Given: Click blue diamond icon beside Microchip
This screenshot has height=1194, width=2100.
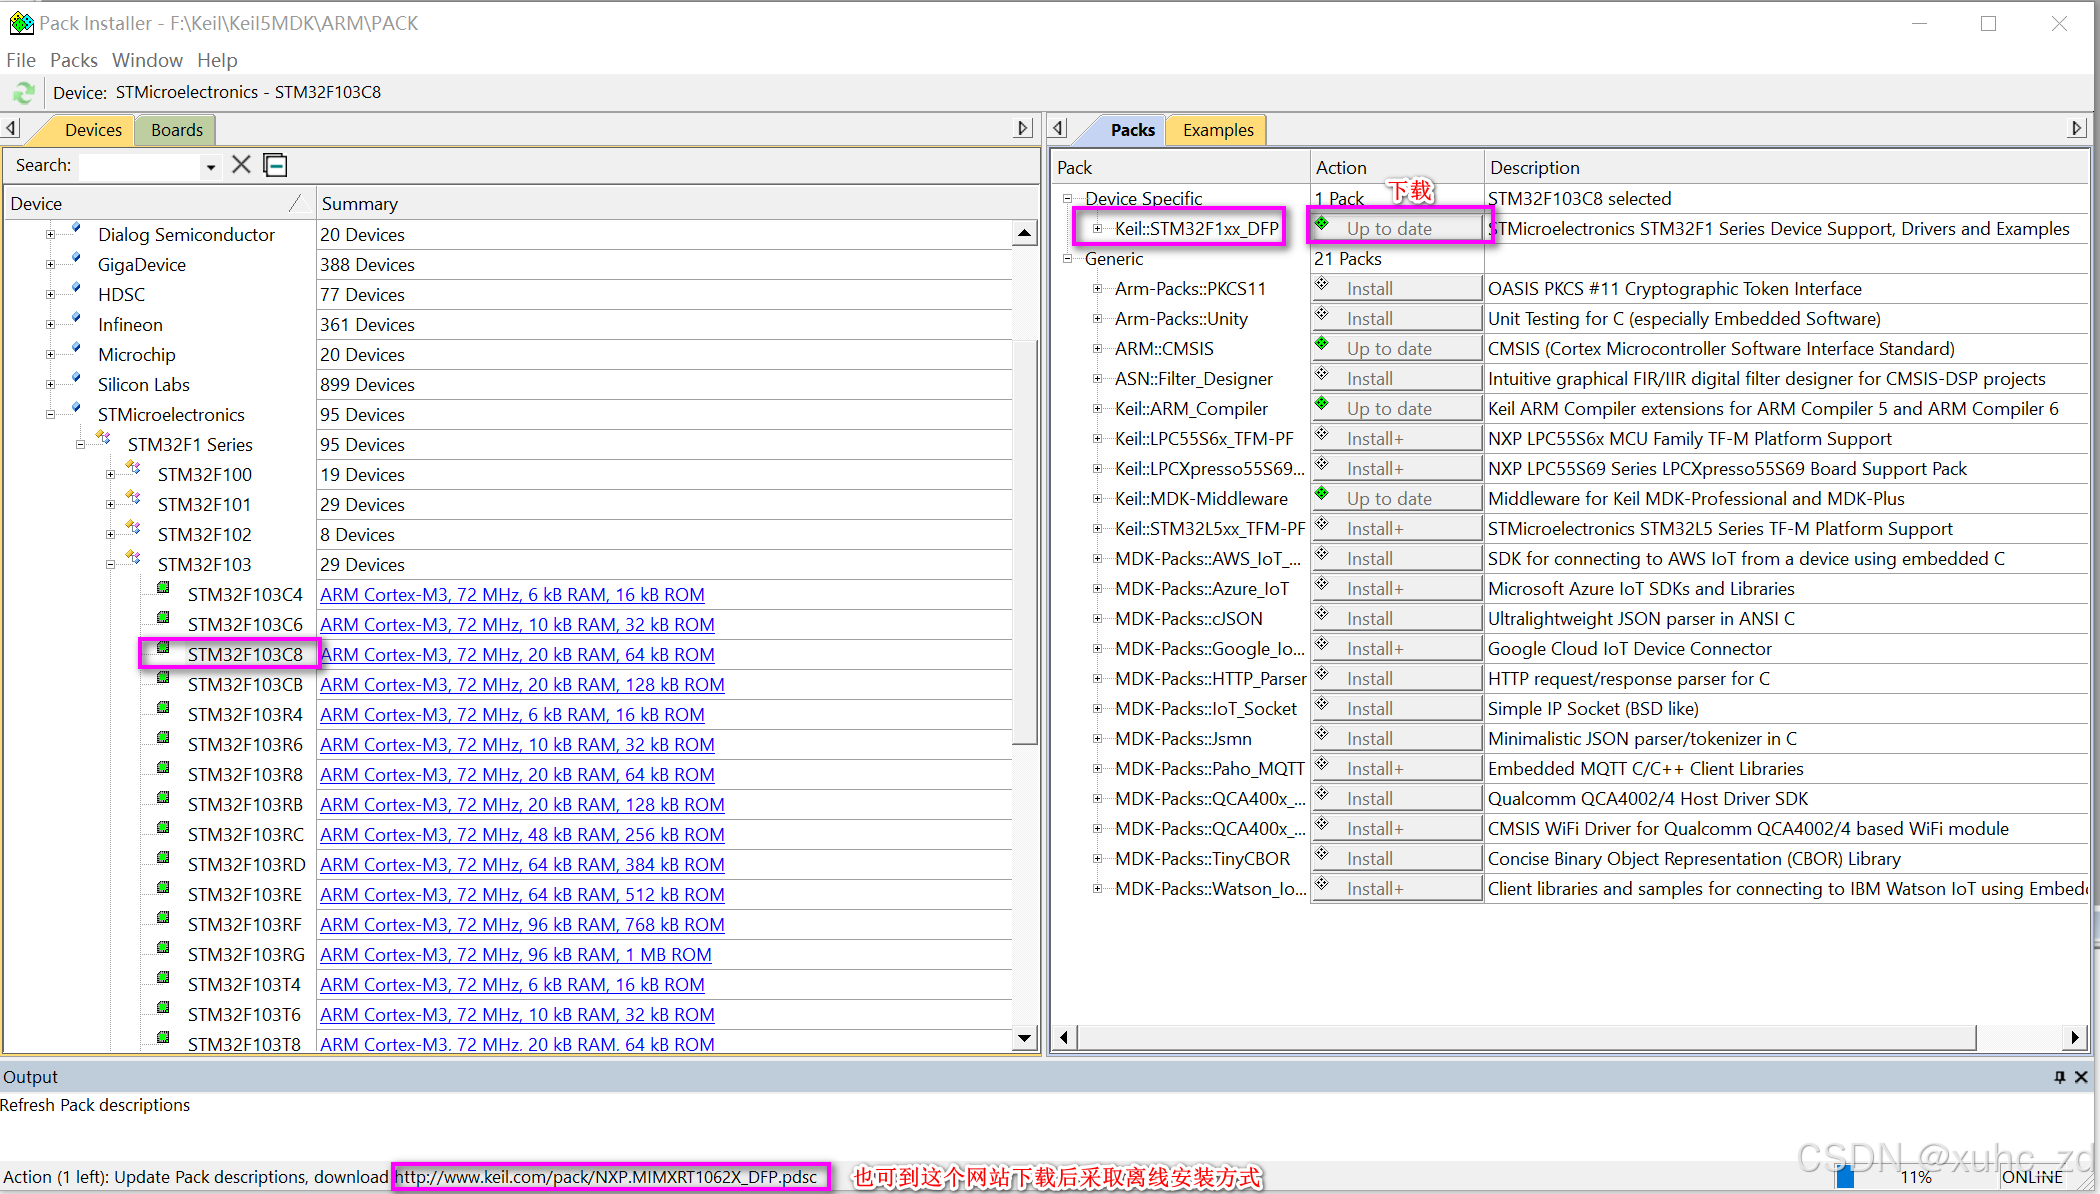Looking at the screenshot, I should pyautogui.click(x=75, y=349).
